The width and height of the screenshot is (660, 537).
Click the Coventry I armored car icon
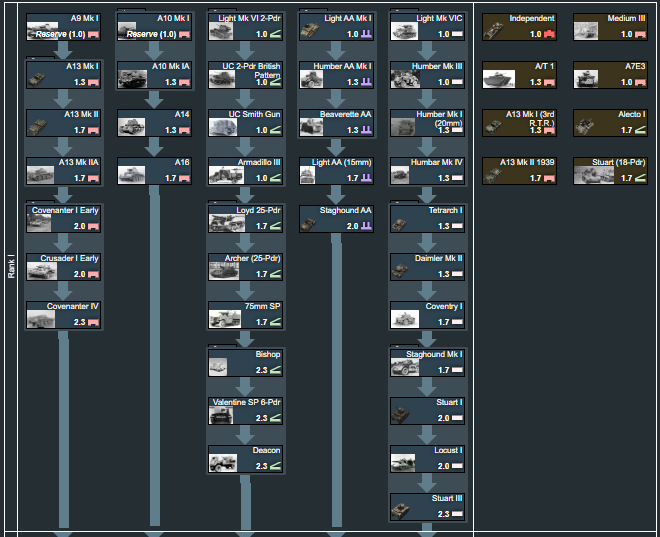point(403,319)
